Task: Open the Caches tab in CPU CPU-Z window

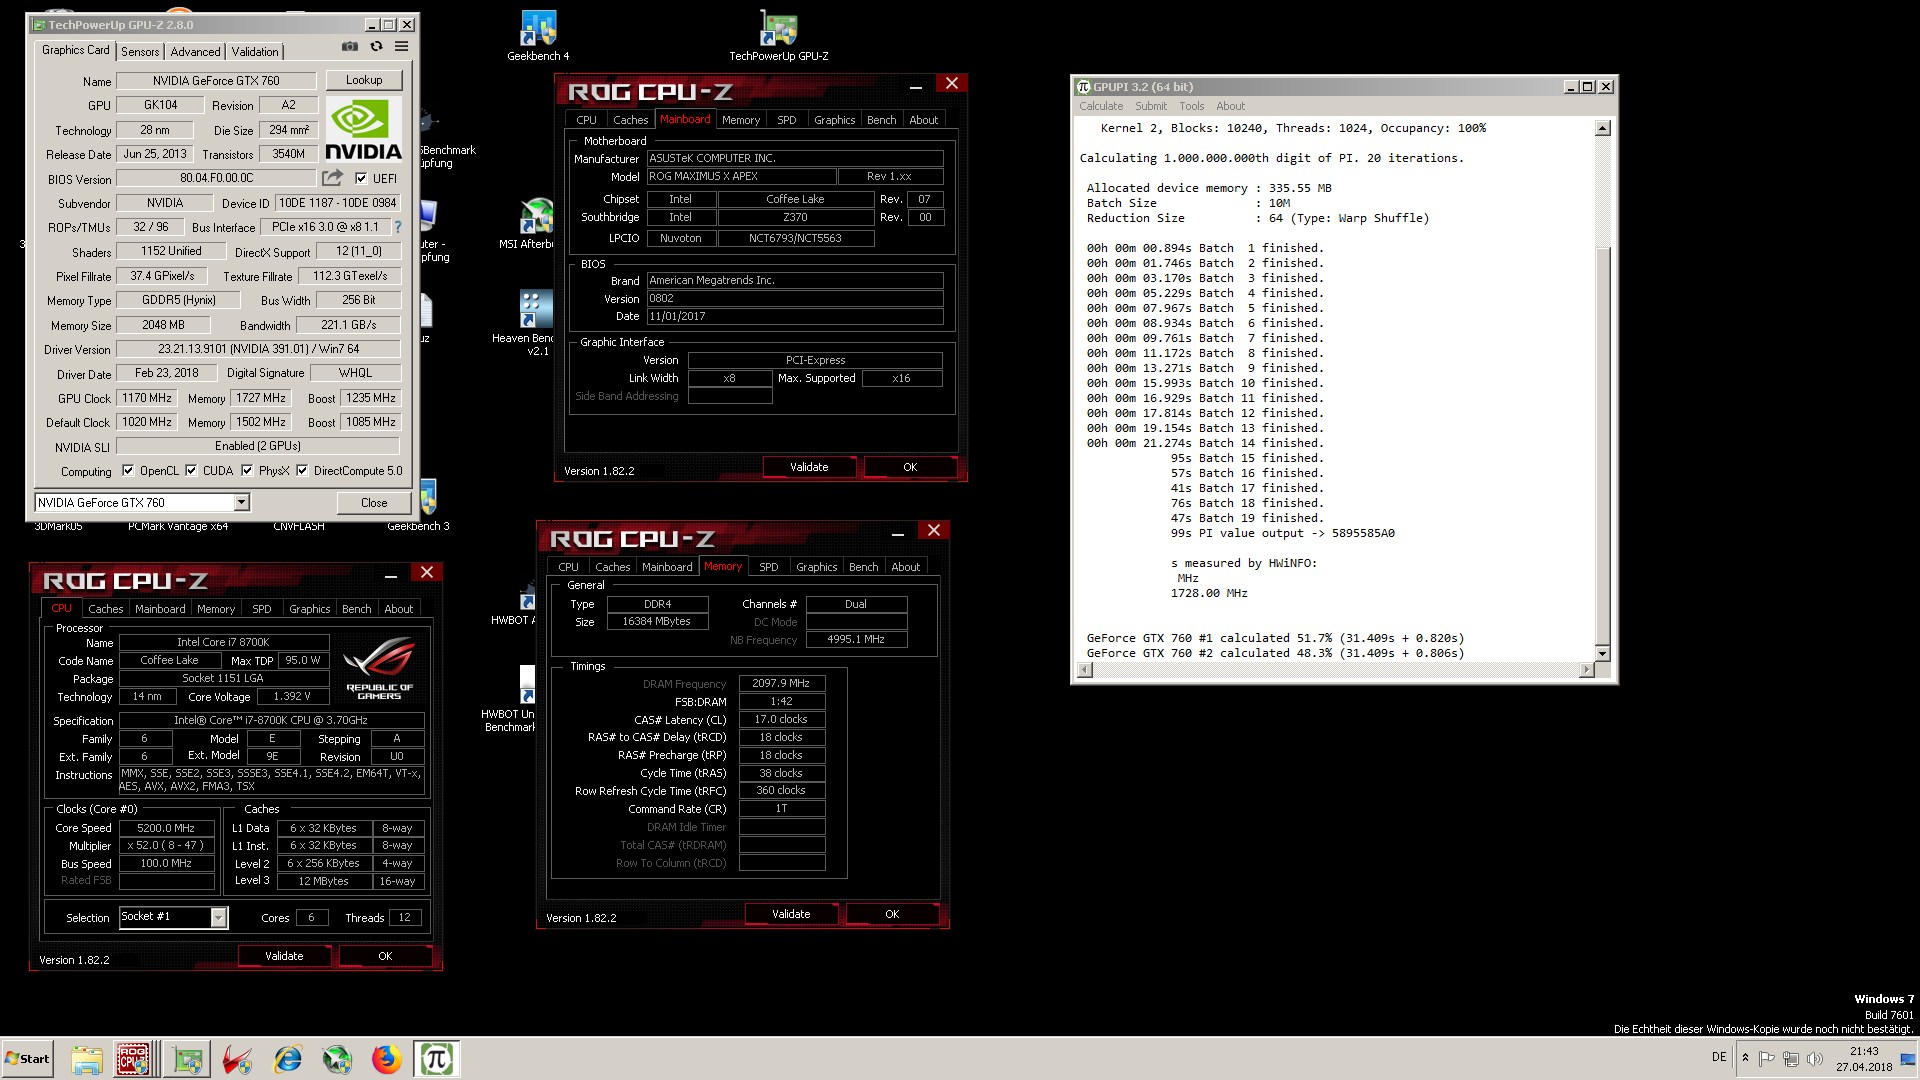Action: coord(105,609)
